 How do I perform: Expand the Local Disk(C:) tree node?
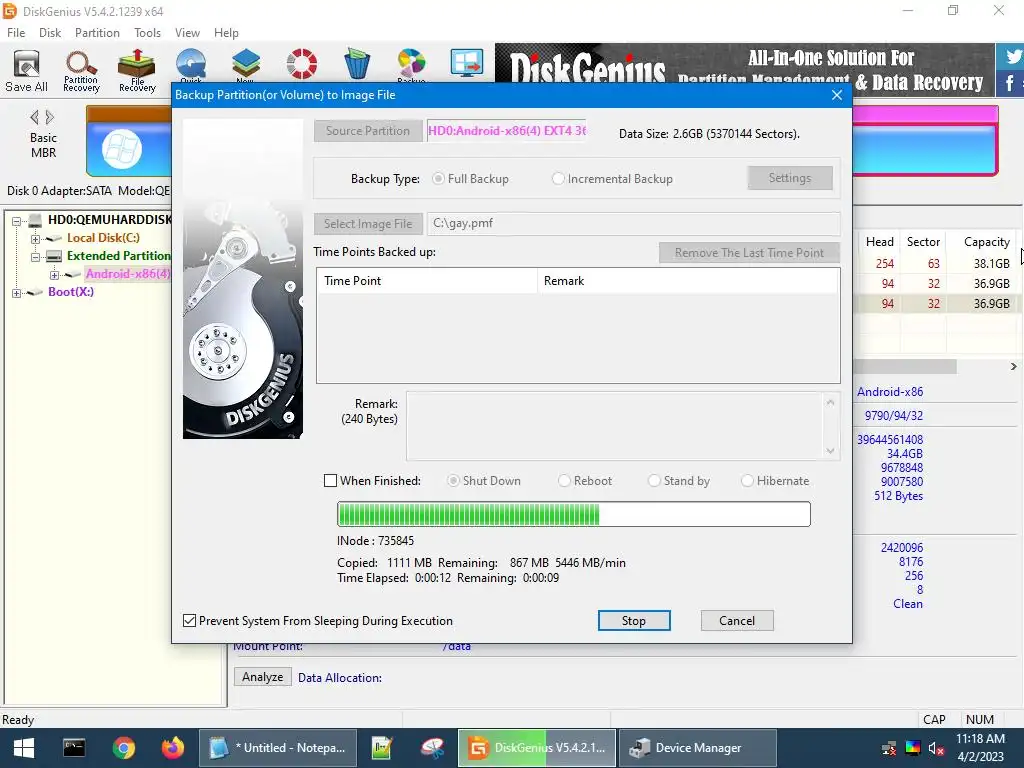pyautogui.click(x=35, y=239)
